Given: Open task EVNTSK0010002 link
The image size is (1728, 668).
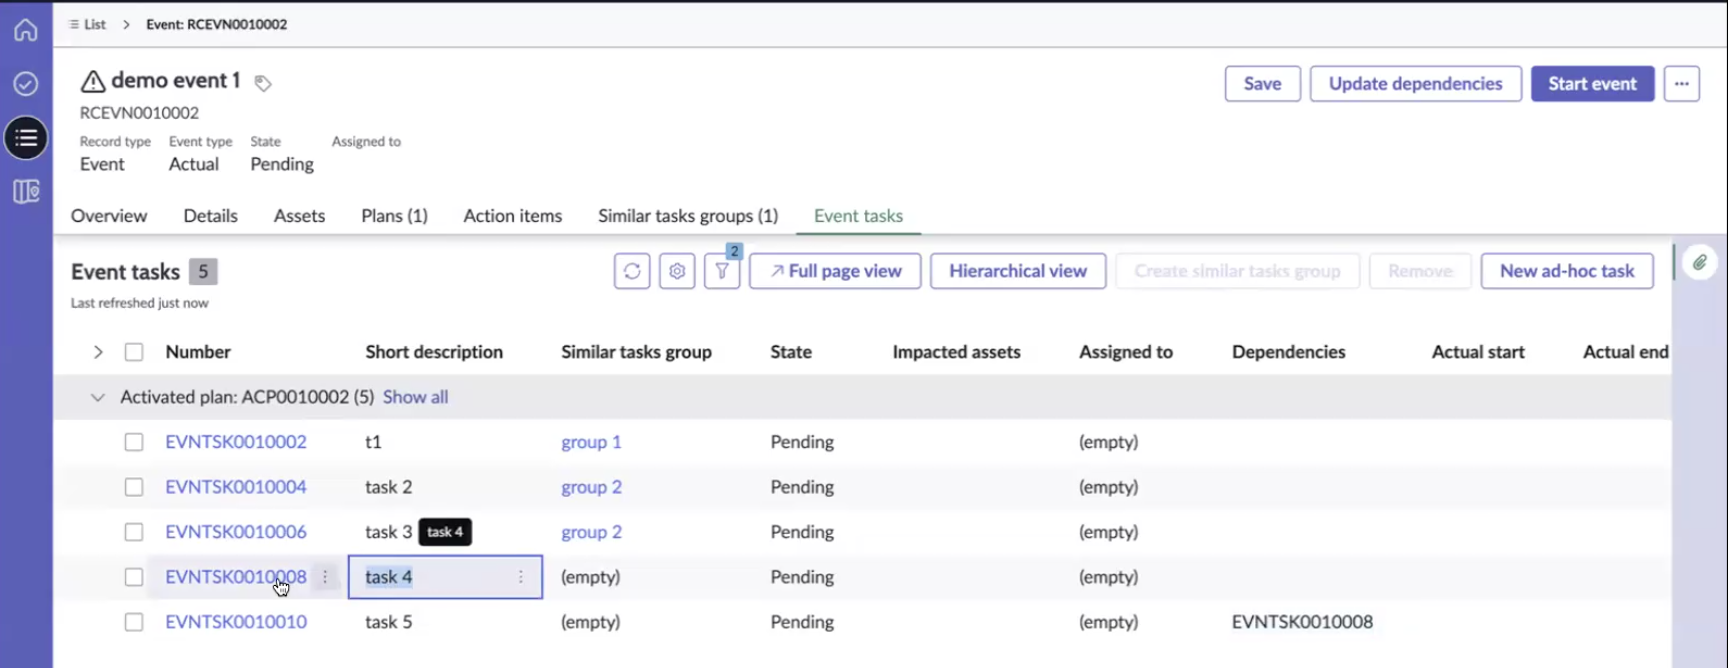Looking at the screenshot, I should 236,442.
